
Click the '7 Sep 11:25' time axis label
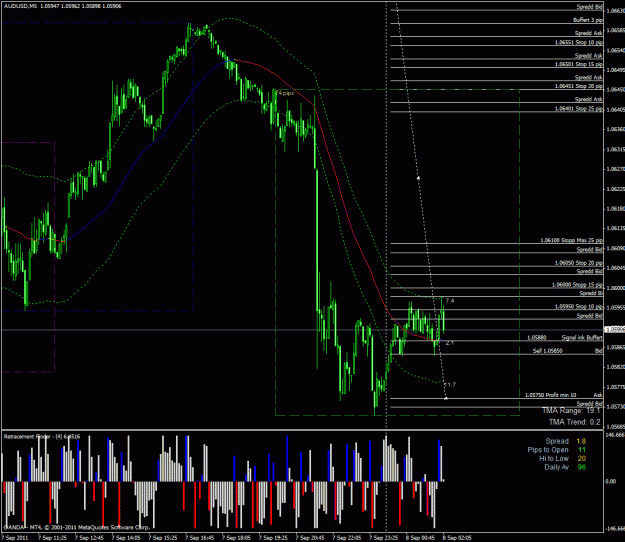[52, 538]
